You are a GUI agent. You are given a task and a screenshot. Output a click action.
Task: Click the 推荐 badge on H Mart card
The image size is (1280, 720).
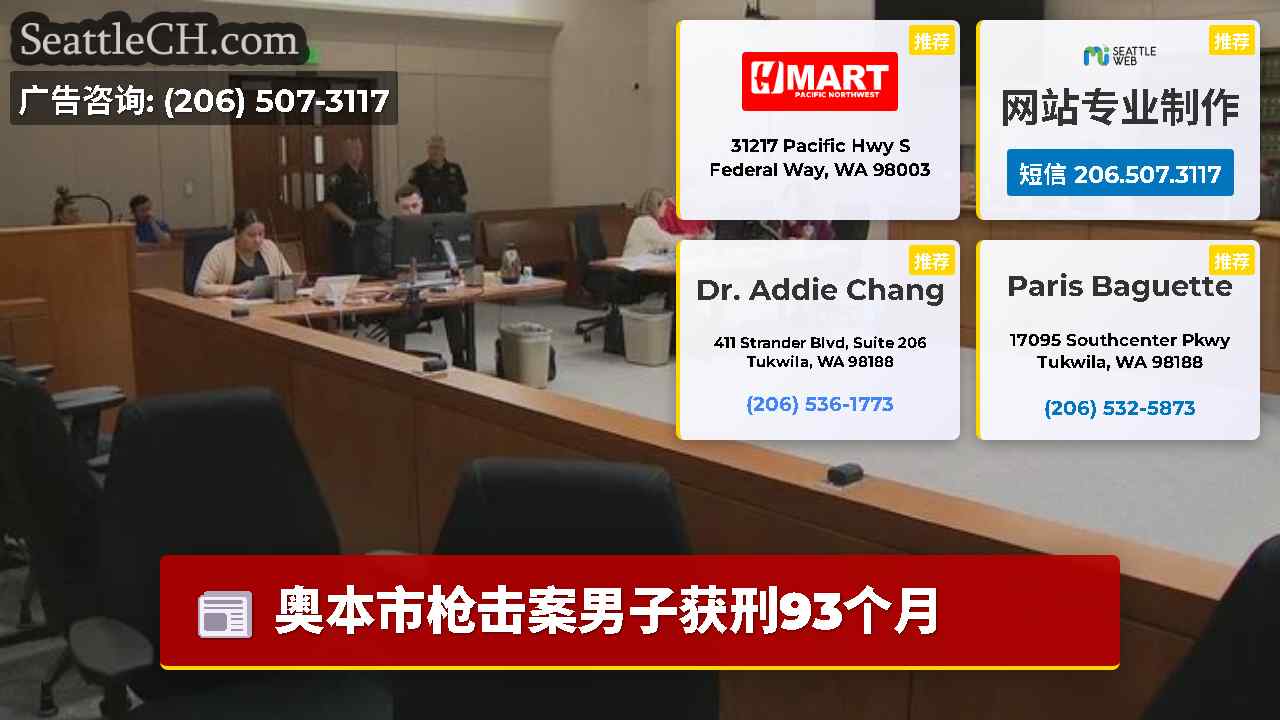(932, 41)
